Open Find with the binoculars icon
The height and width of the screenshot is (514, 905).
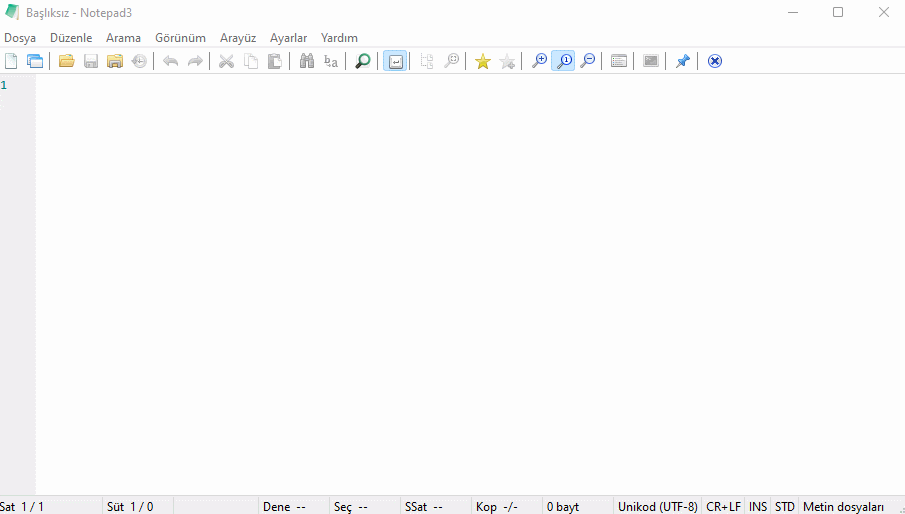click(306, 61)
